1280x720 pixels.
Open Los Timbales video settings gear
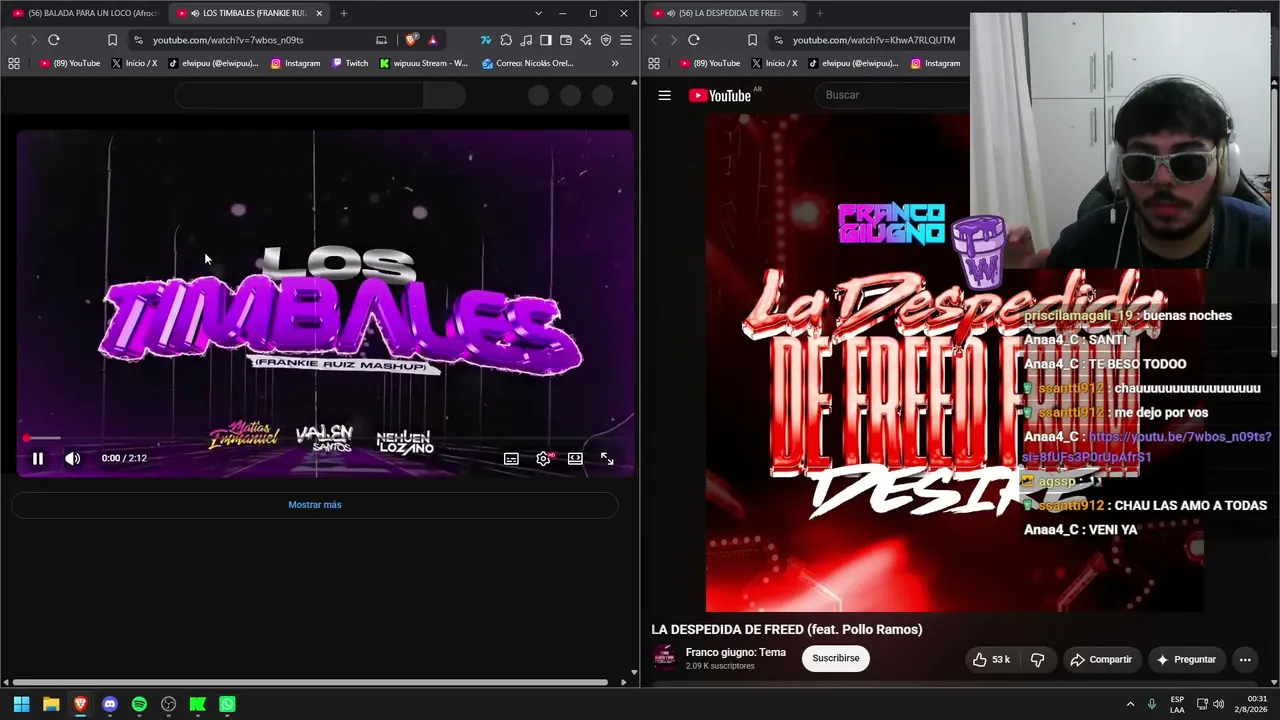[543, 458]
